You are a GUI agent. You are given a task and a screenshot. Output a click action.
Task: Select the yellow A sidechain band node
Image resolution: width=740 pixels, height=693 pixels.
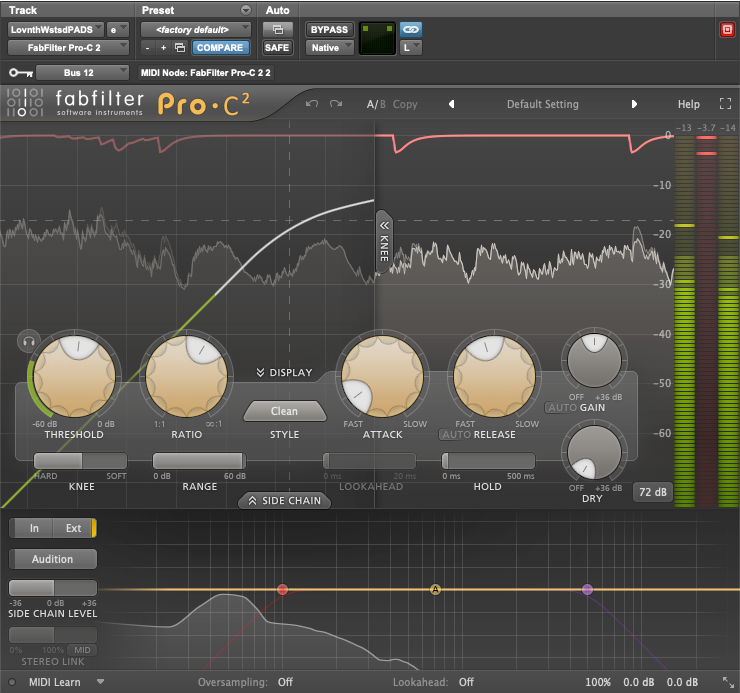pos(435,589)
